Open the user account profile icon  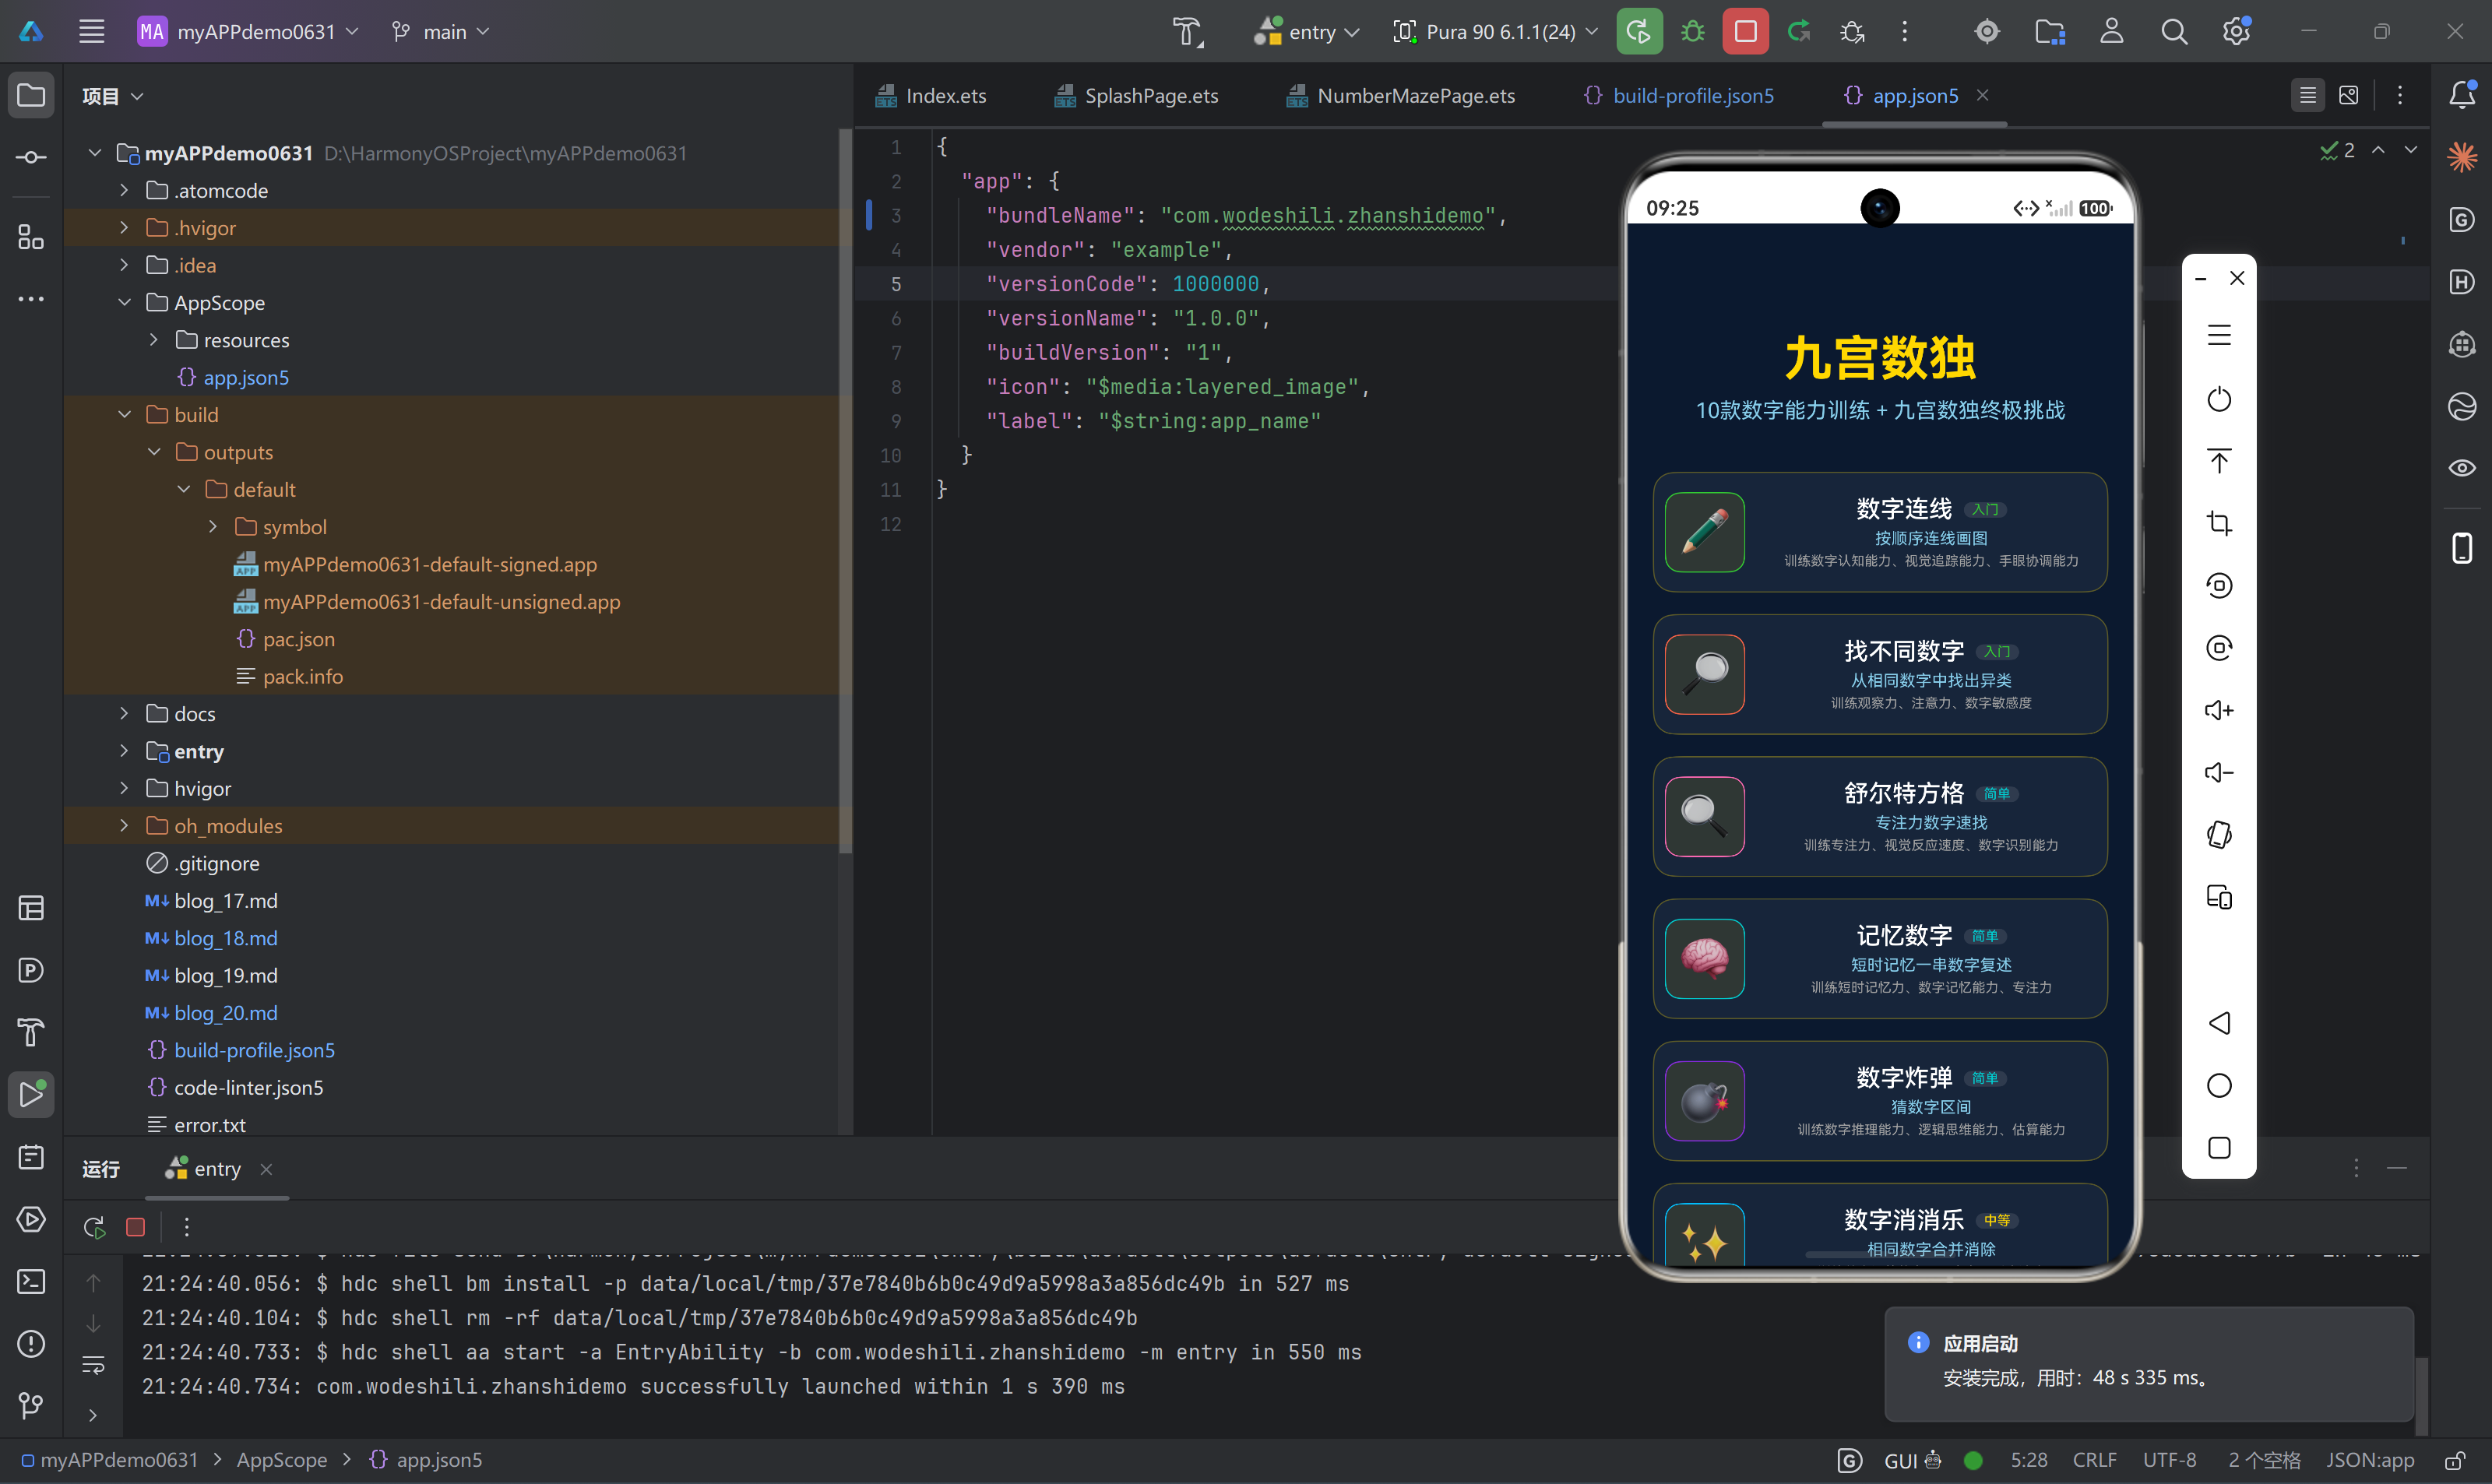[2111, 31]
